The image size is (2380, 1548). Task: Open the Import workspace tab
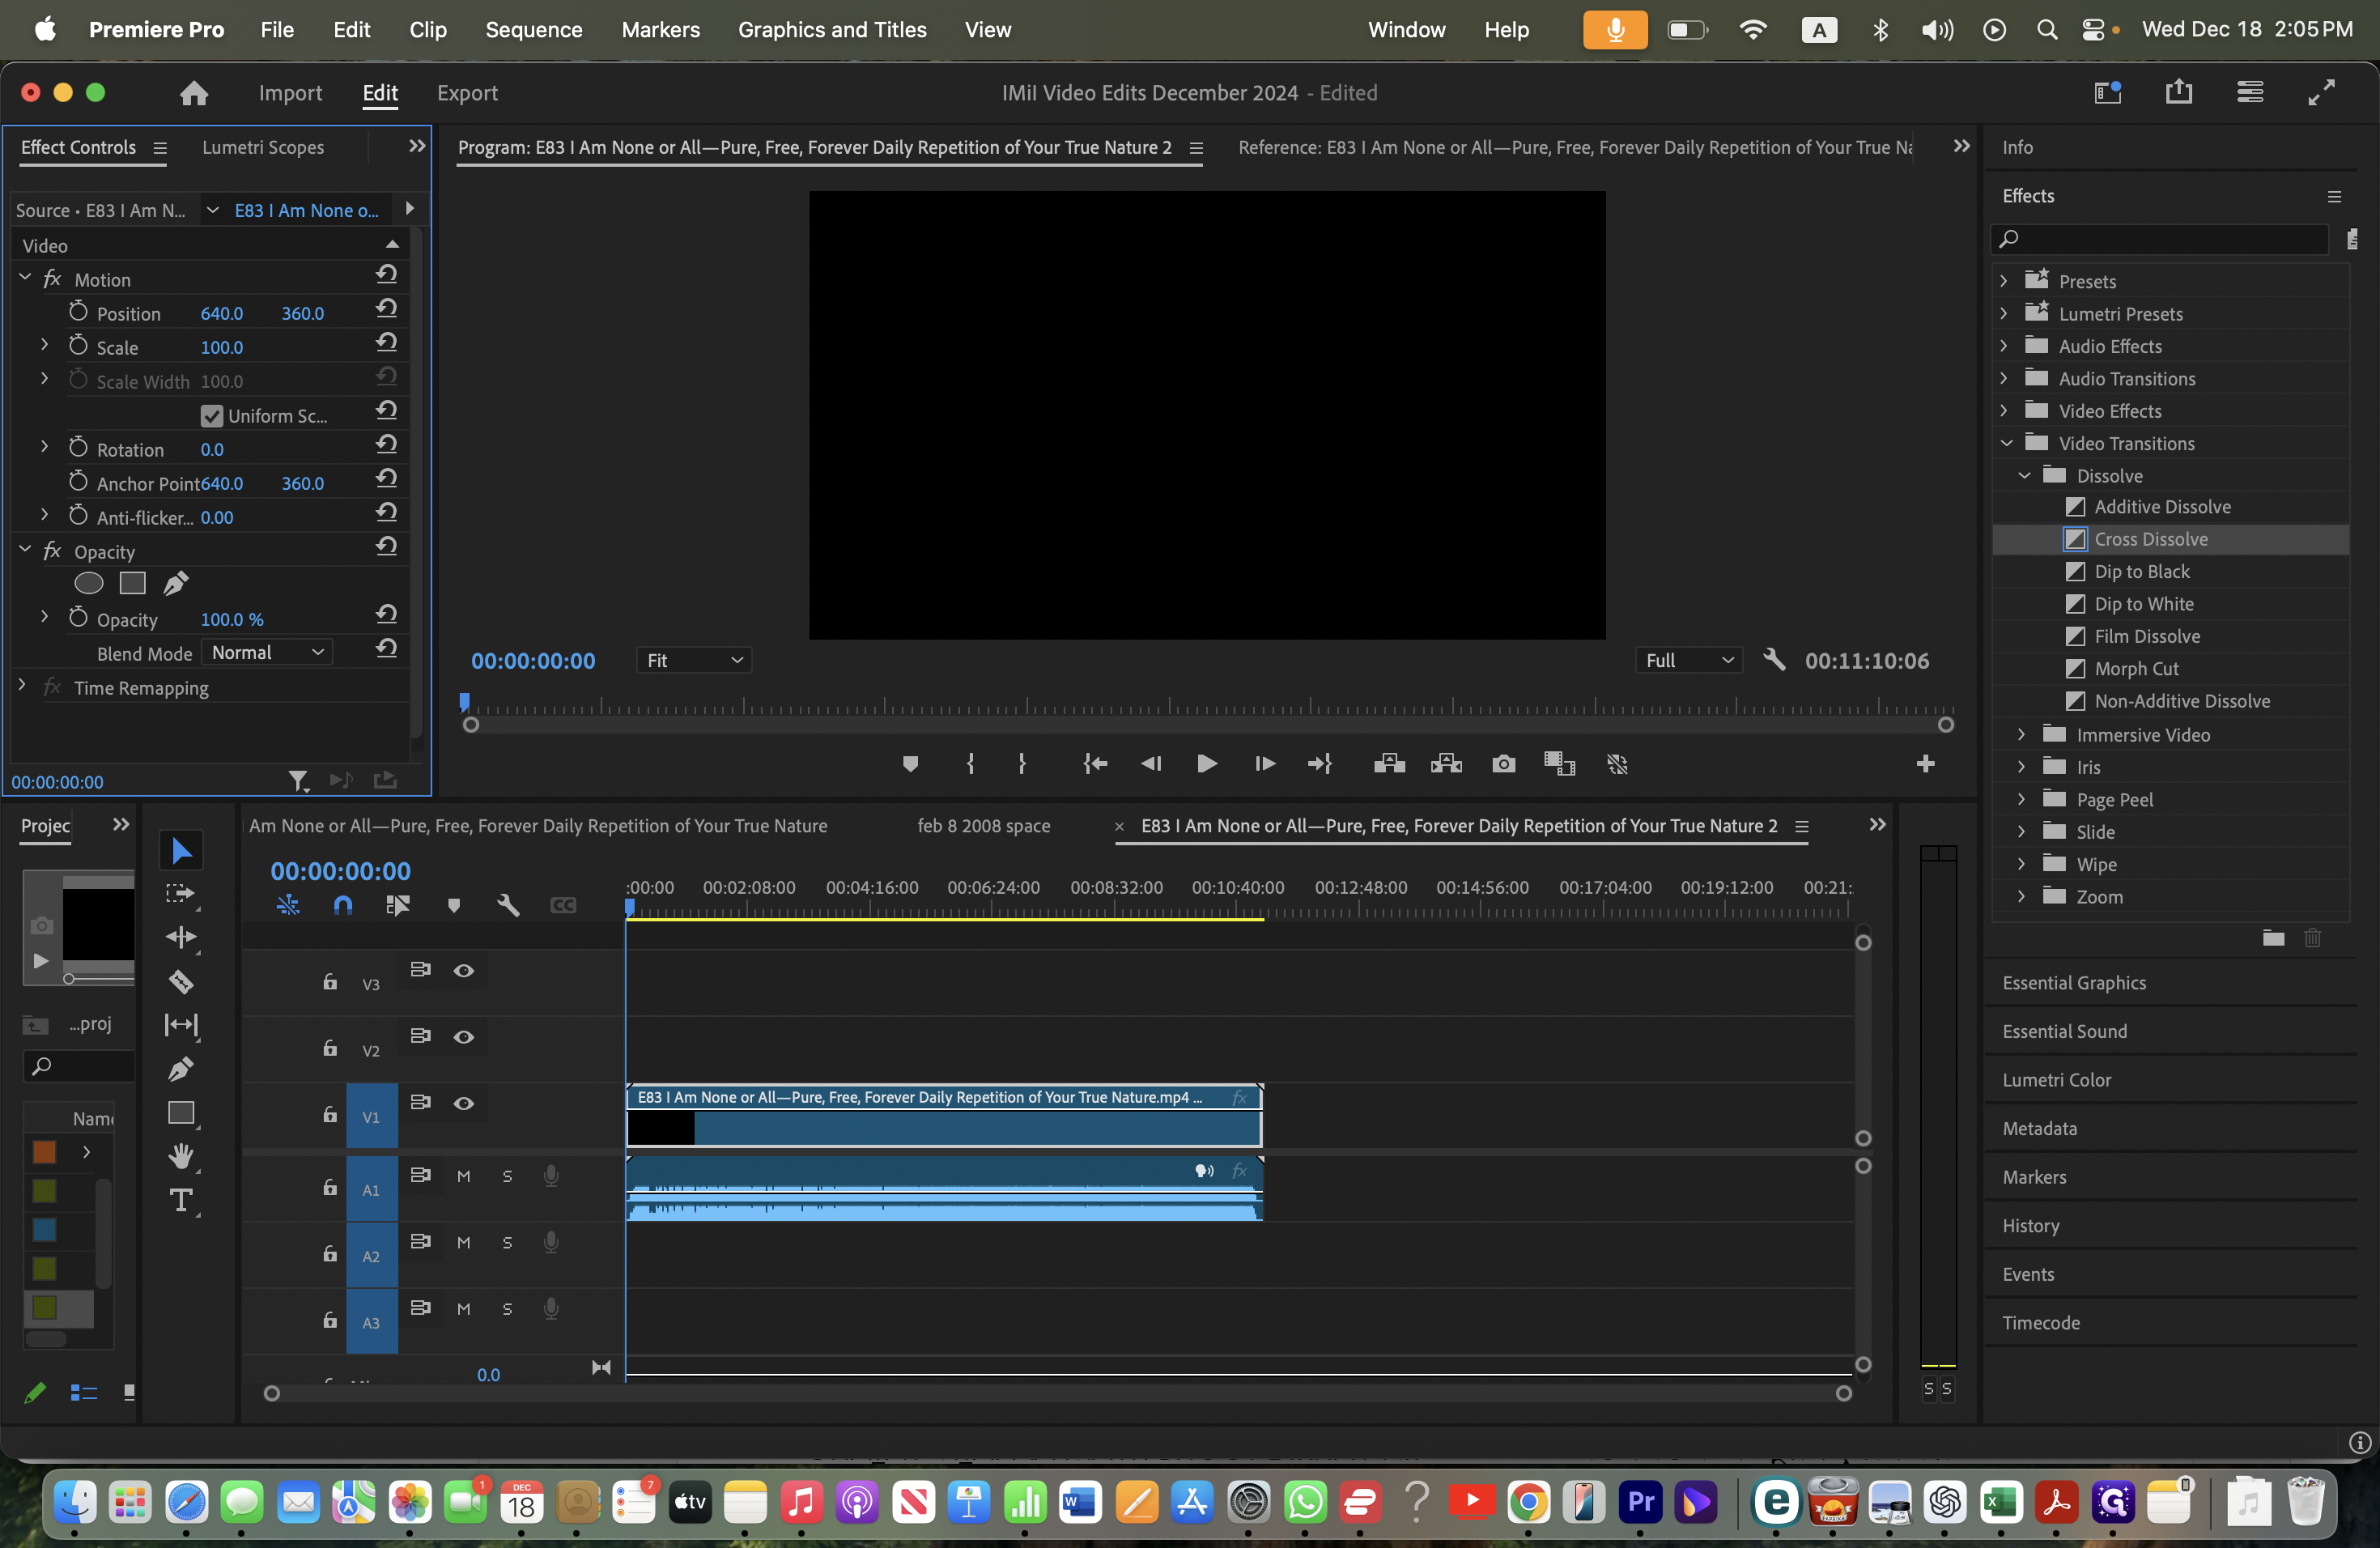tap(290, 93)
